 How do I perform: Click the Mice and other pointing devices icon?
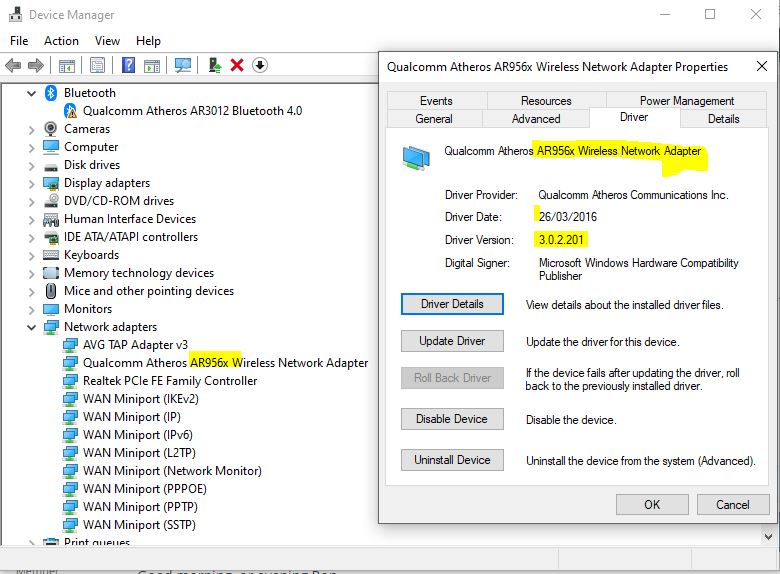click(51, 291)
